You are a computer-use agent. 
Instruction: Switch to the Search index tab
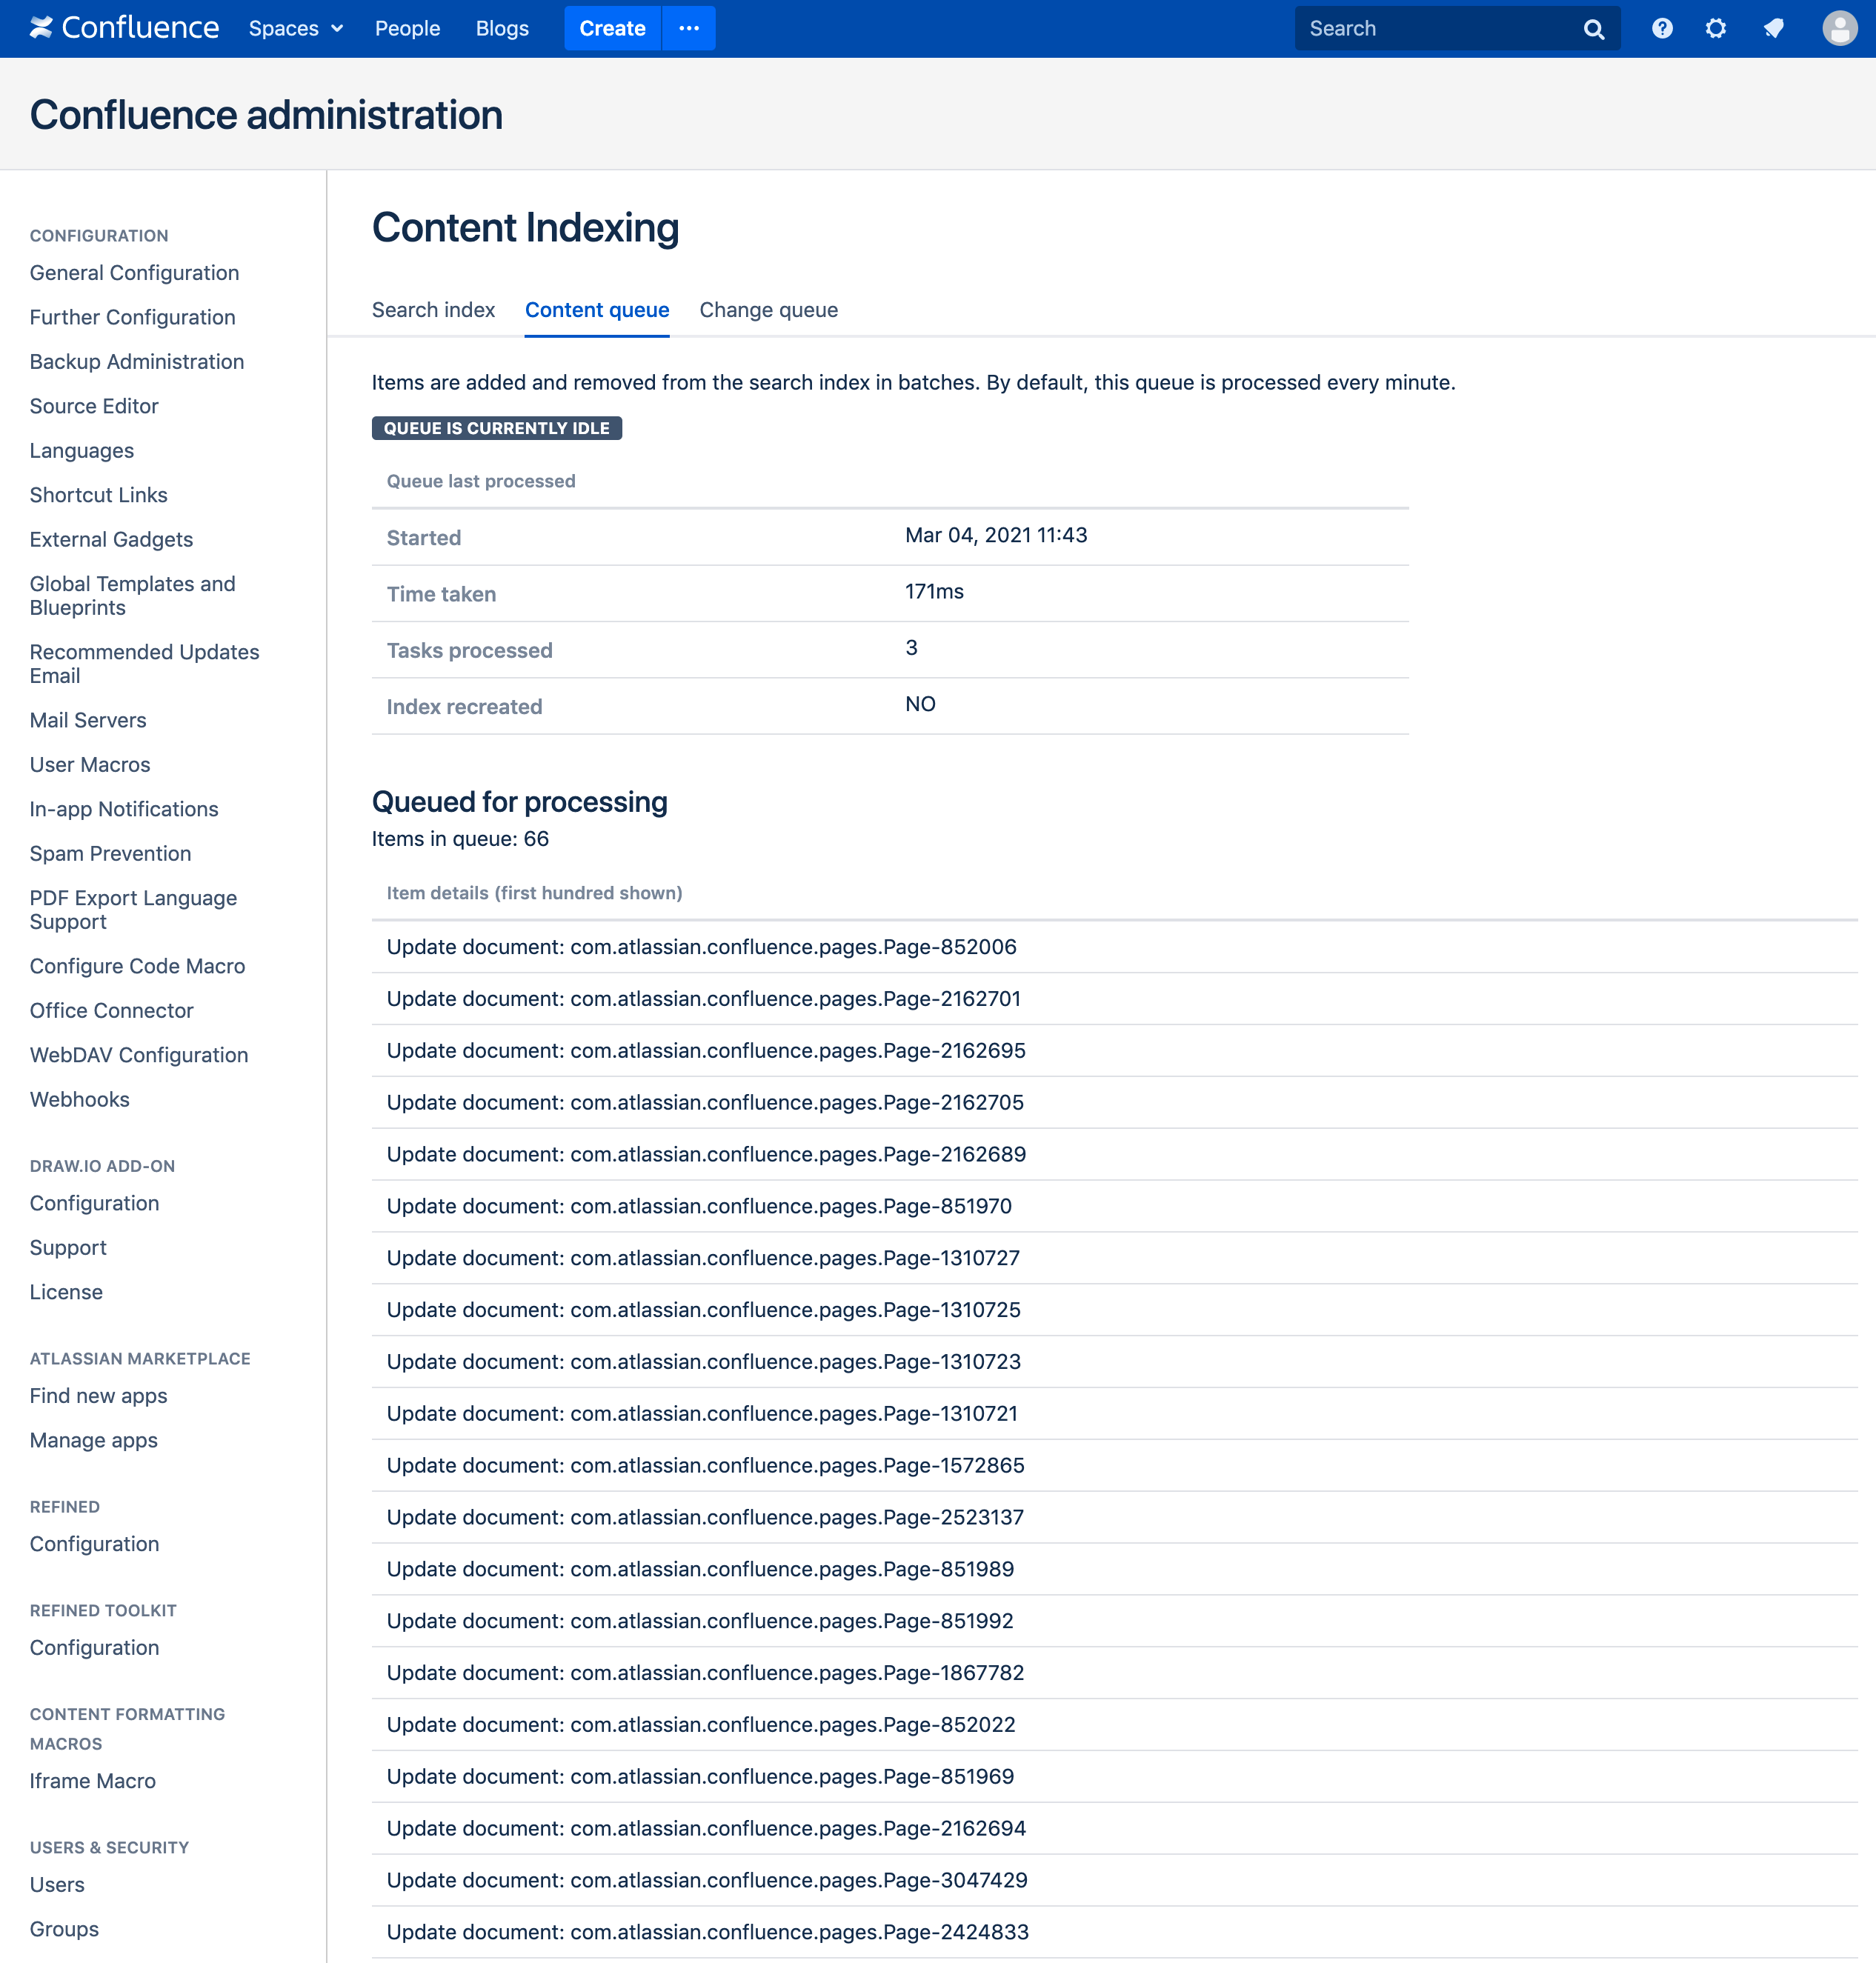433,310
